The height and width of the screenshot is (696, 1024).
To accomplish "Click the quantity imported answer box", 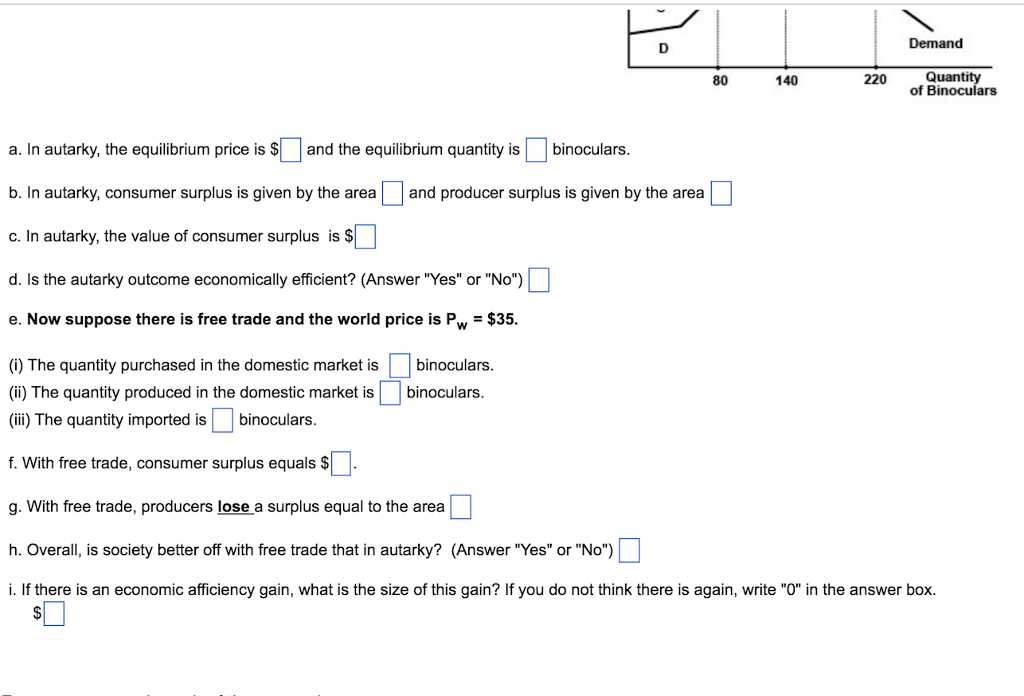I will click(x=222, y=420).
